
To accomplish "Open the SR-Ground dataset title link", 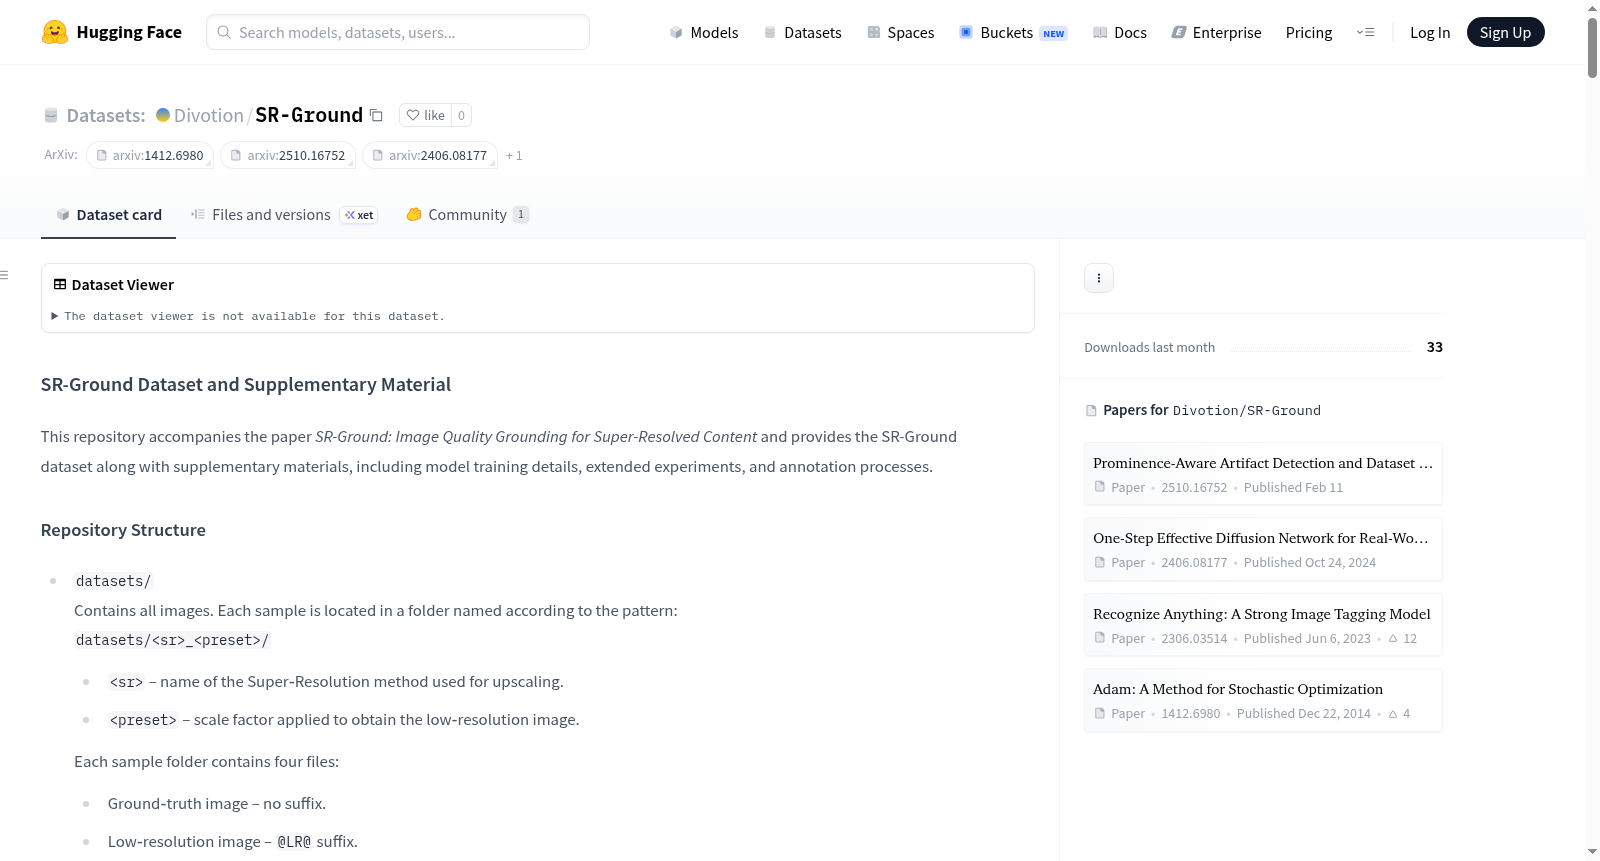I will 309,115.
